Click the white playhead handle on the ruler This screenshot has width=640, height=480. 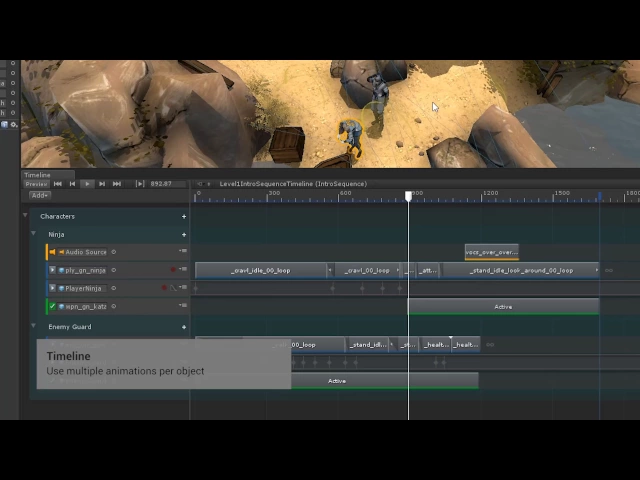pos(408,196)
